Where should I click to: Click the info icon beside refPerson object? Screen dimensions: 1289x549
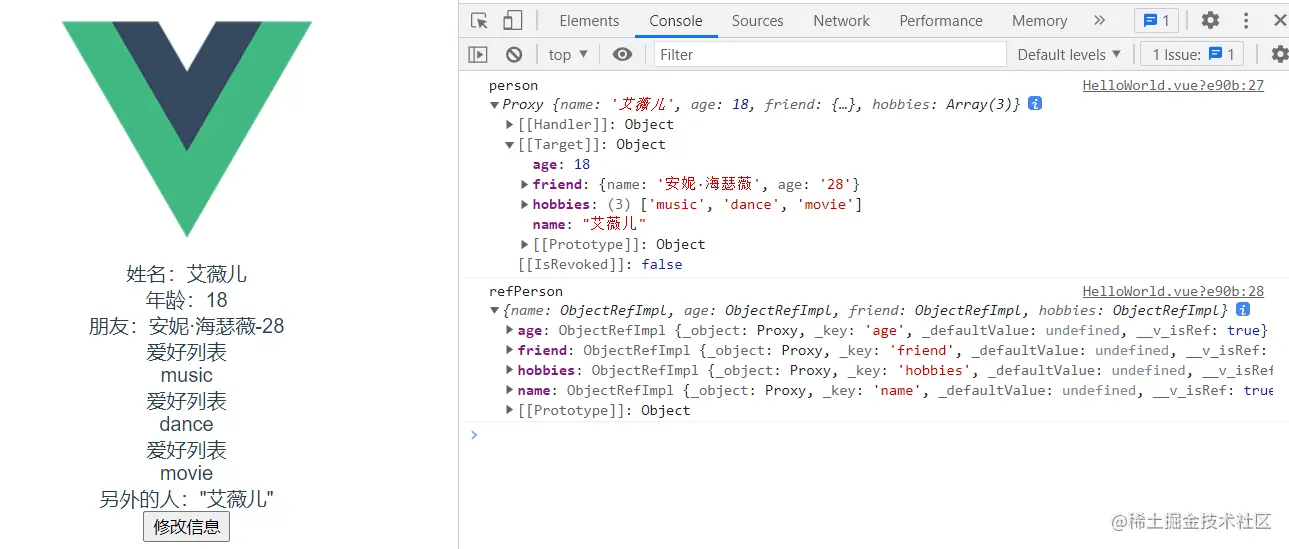coord(1242,309)
